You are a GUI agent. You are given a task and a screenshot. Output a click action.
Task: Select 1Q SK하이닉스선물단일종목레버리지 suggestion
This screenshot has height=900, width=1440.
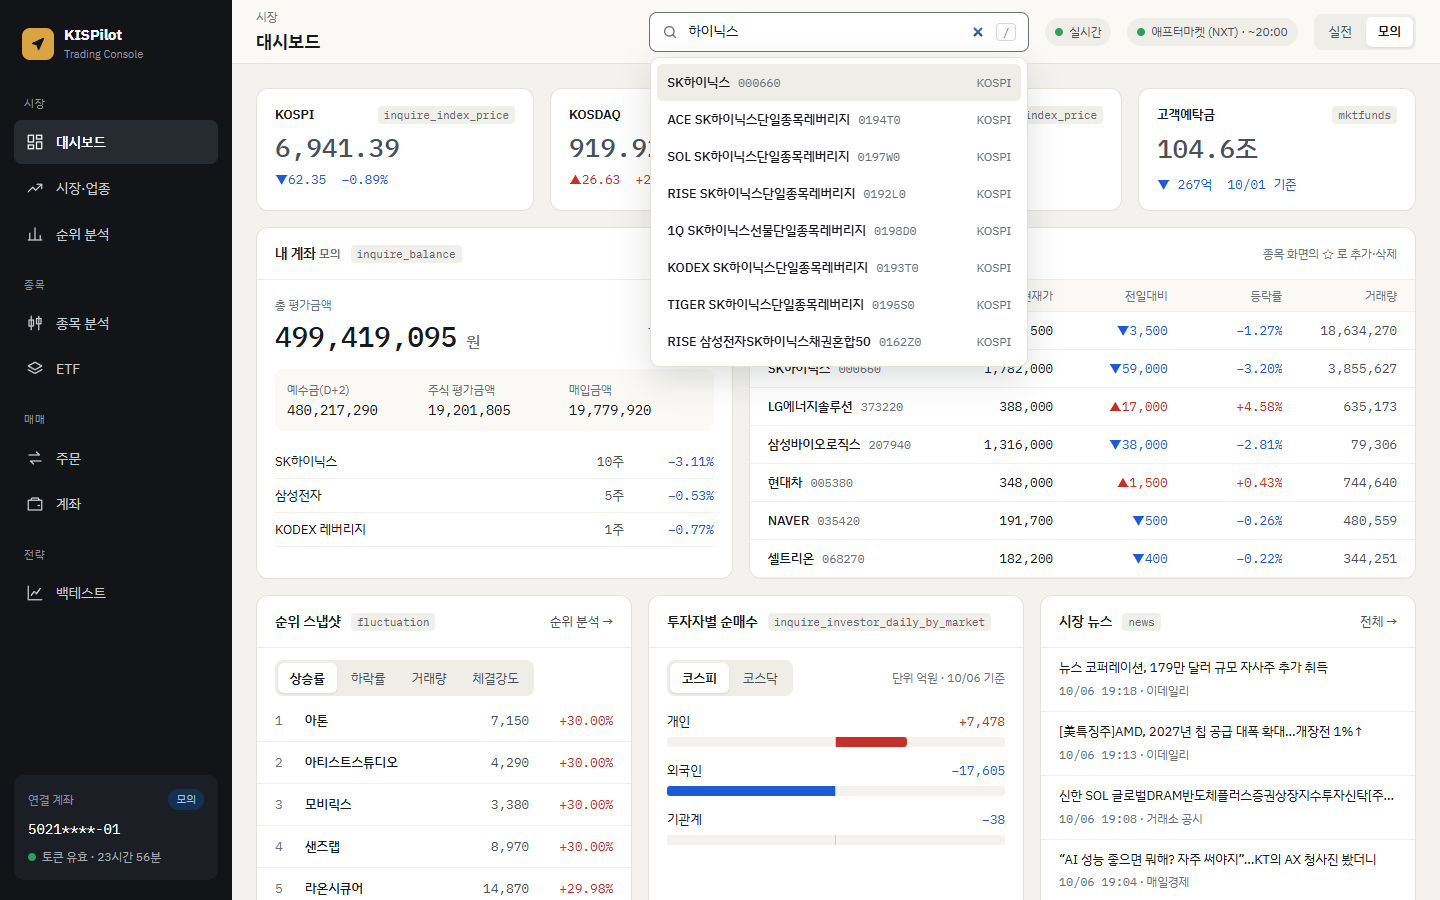click(x=839, y=231)
